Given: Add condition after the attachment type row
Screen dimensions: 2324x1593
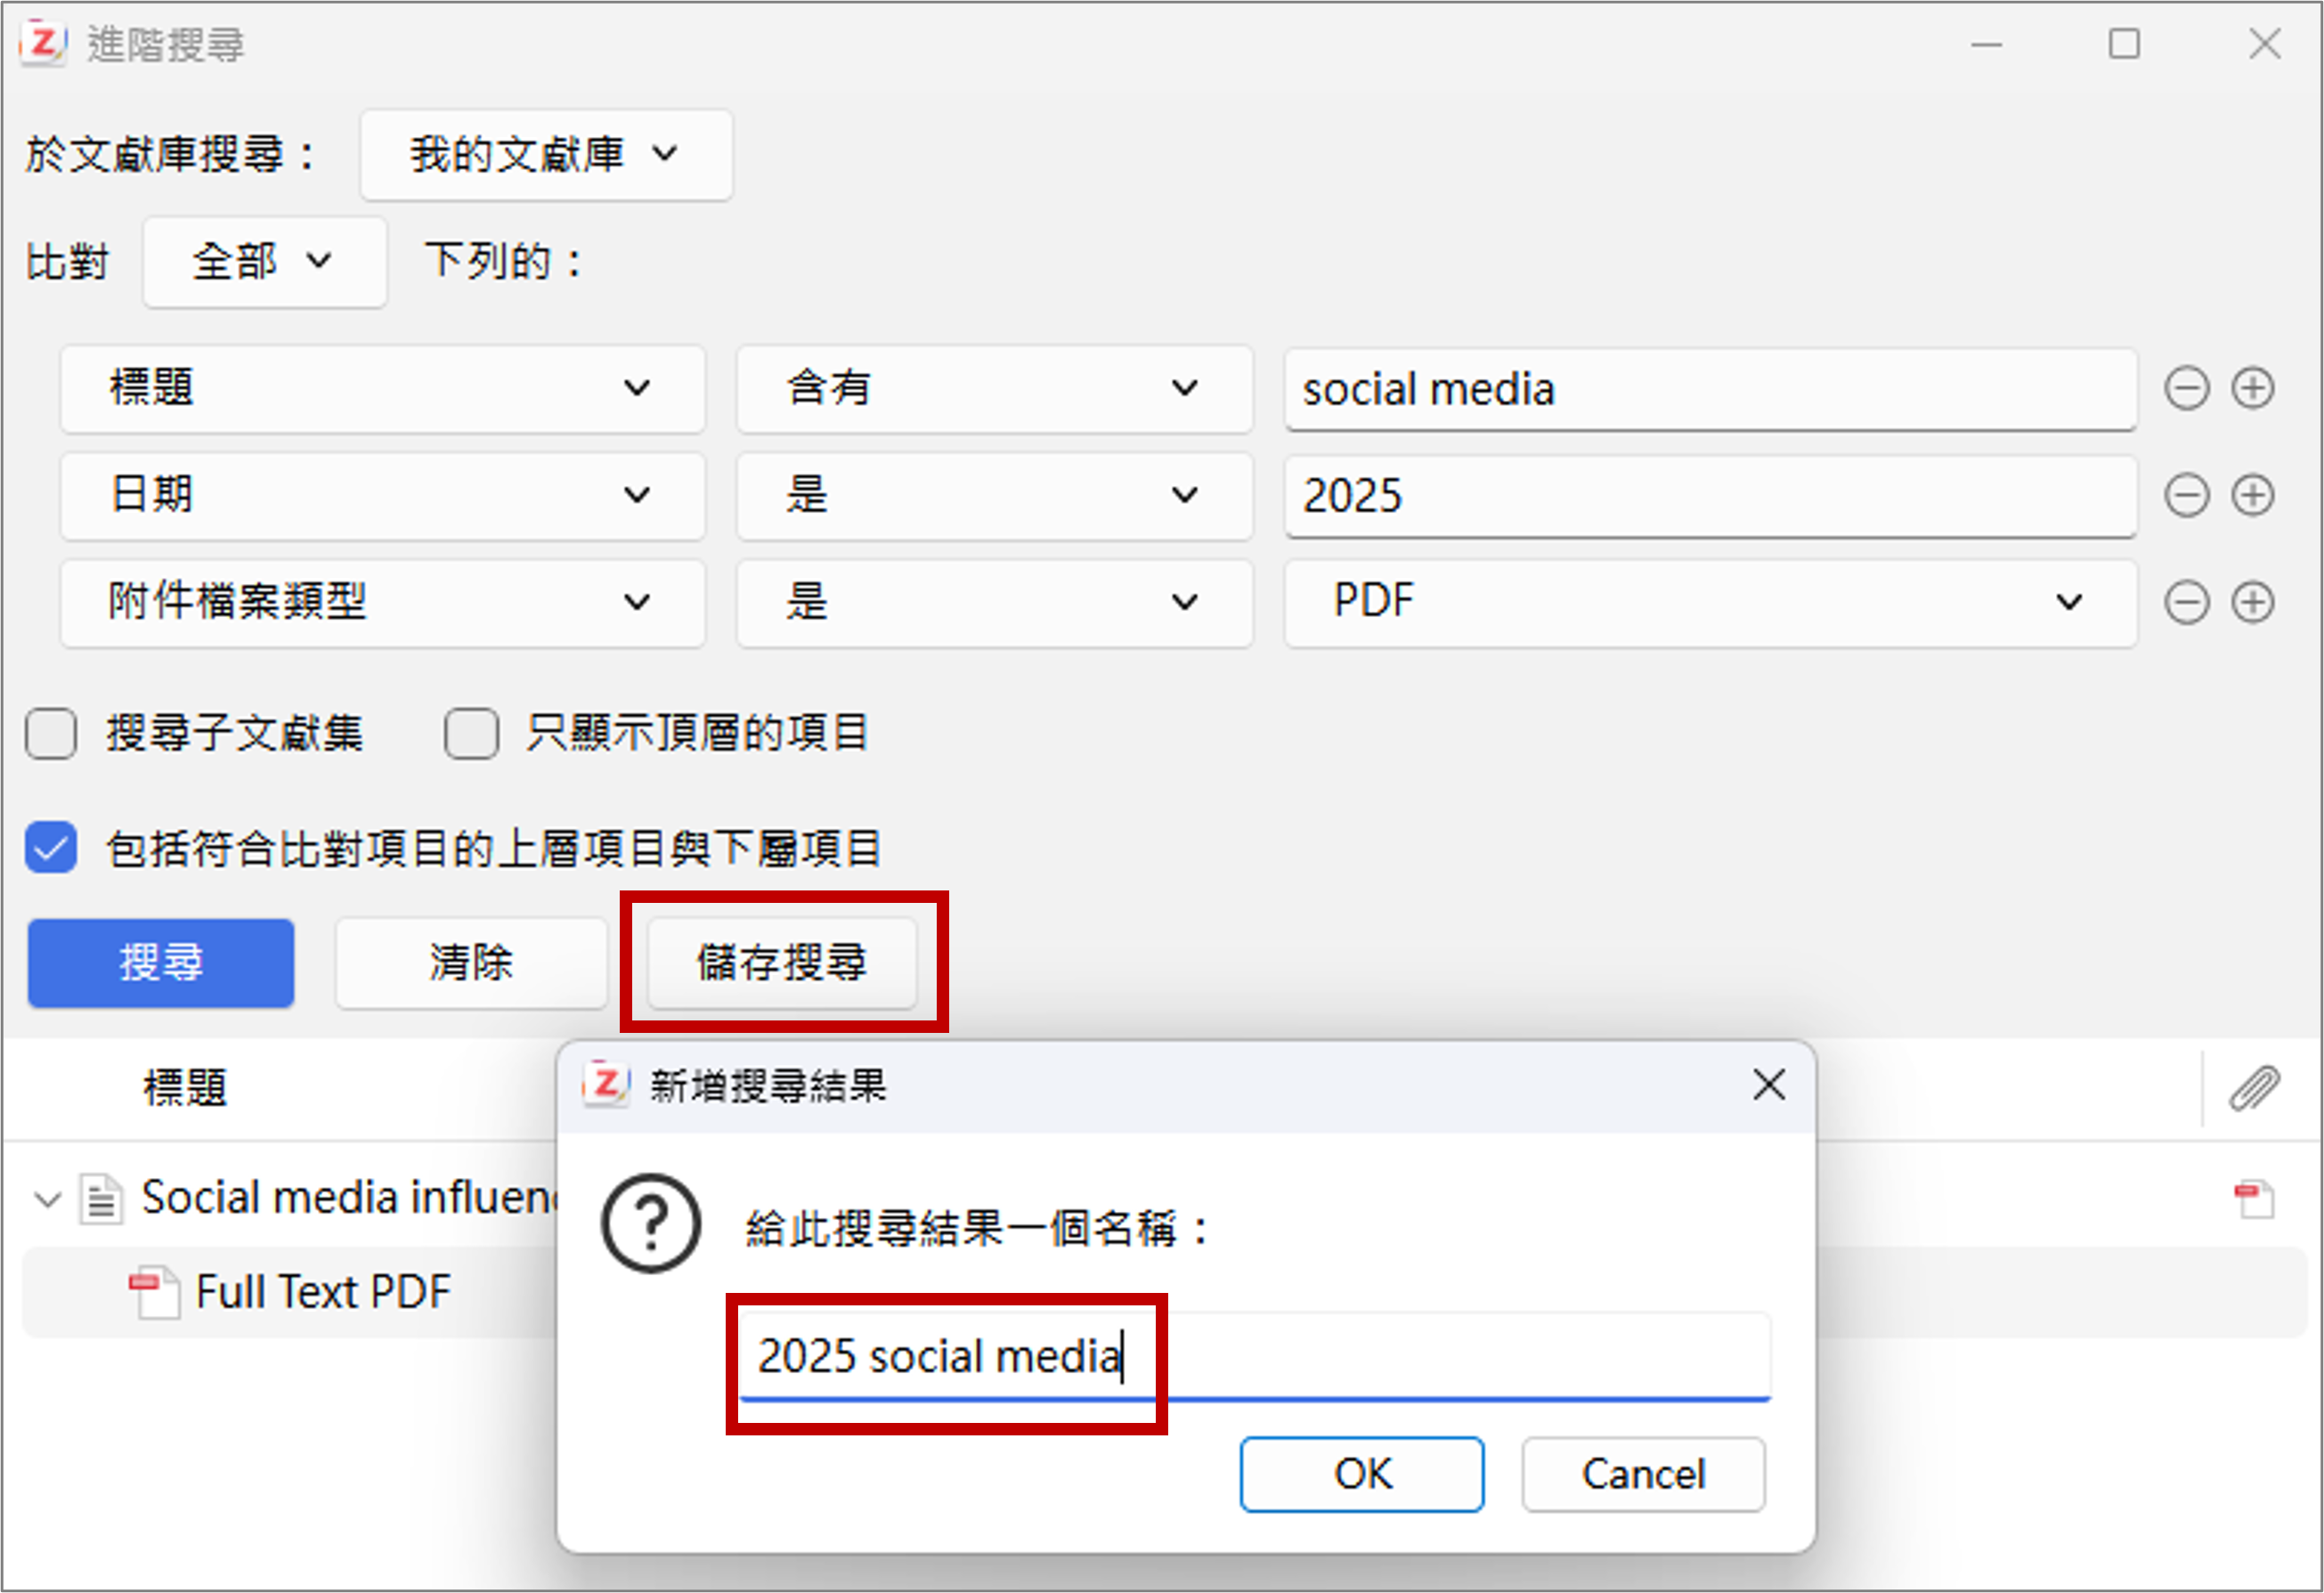Looking at the screenshot, I should tap(2252, 603).
